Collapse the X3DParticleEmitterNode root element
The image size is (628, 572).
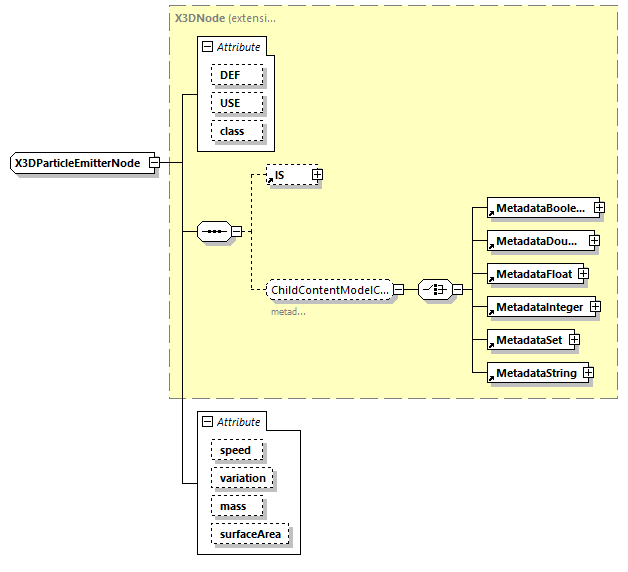155,162
